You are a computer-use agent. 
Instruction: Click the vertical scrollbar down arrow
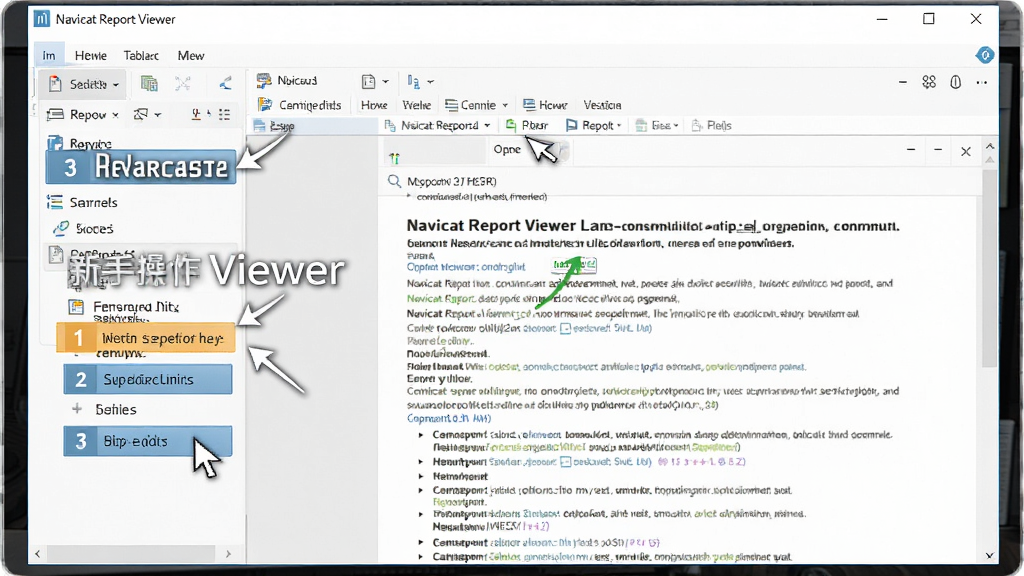pos(989,556)
